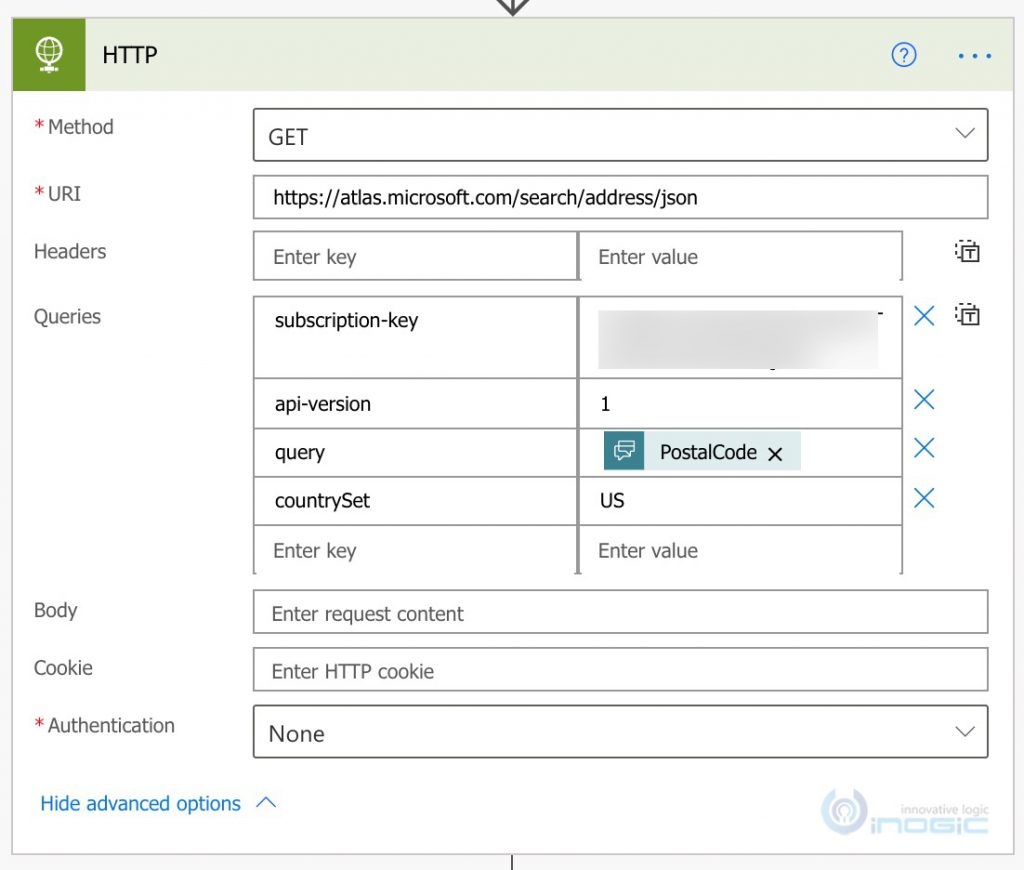Remove the PostalCode dynamic content token
The width and height of the screenshot is (1024, 870).
tap(776, 452)
